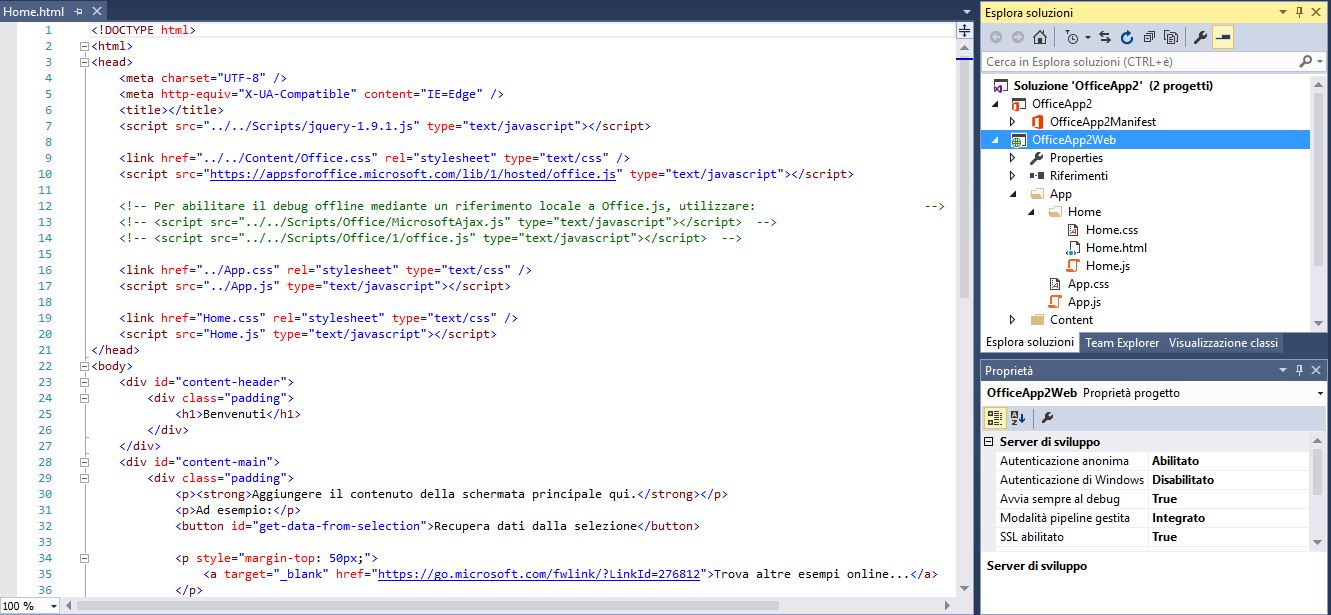Switch to the Visualizzazione classi tab

(x=1223, y=343)
